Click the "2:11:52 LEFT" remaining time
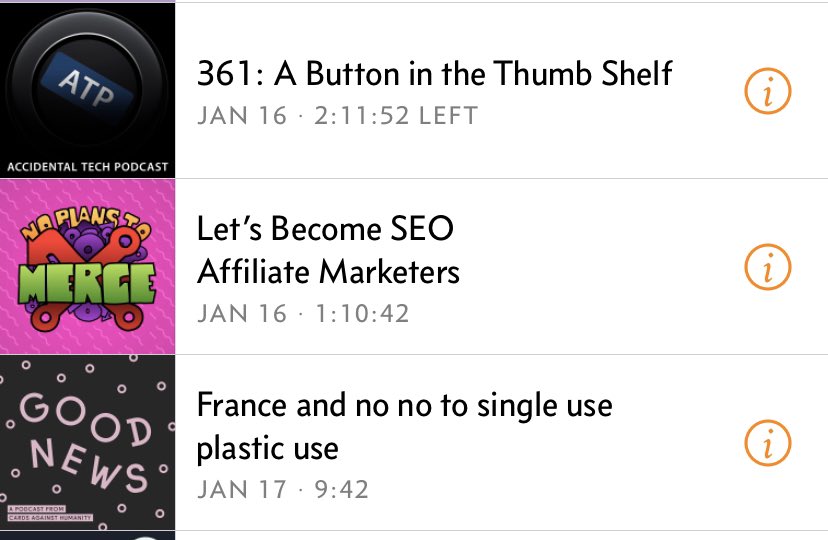 coord(396,116)
